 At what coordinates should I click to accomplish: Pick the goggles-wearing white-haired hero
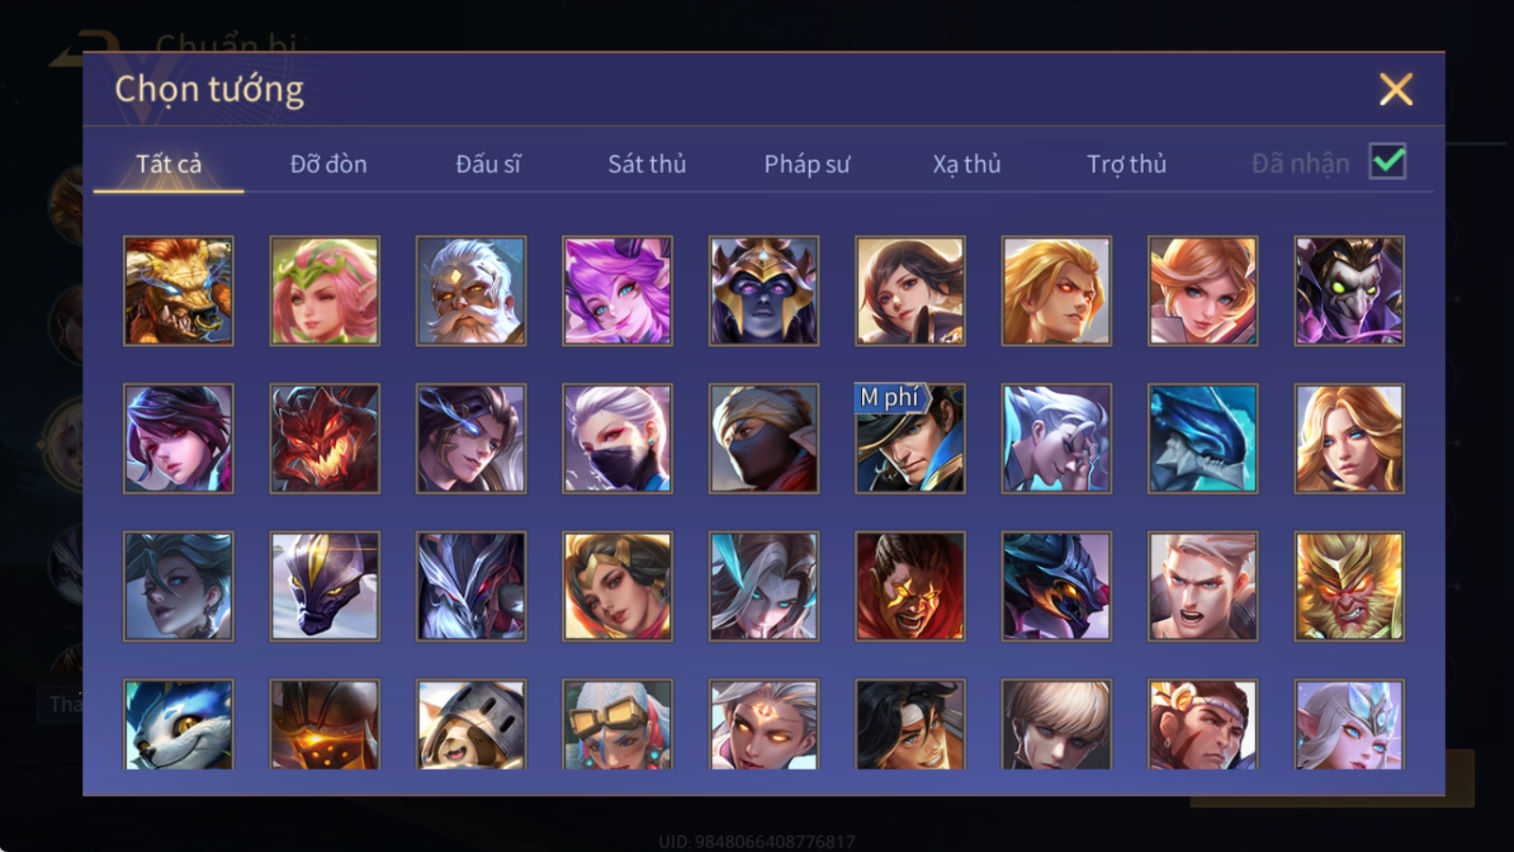(x=617, y=724)
